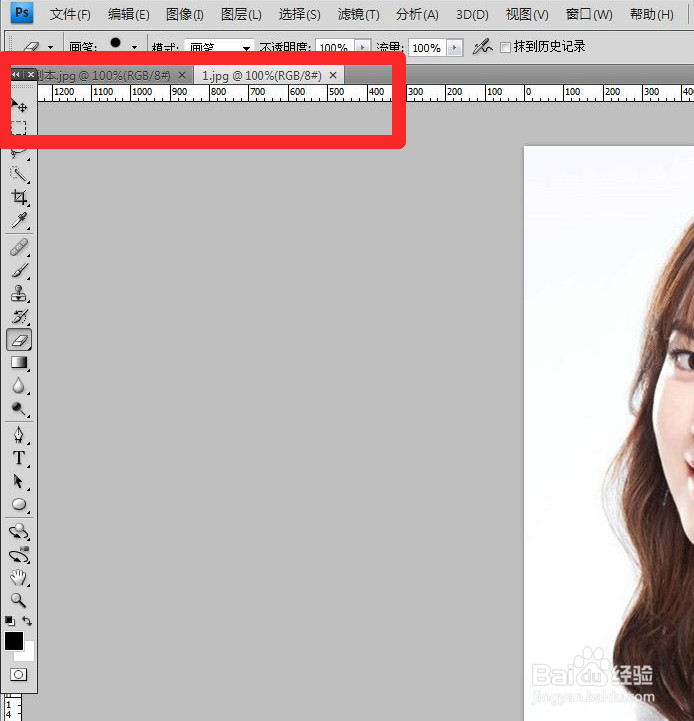This screenshot has height=721, width=694.
Task: Open the 视图(V) menu
Action: pyautogui.click(x=527, y=14)
